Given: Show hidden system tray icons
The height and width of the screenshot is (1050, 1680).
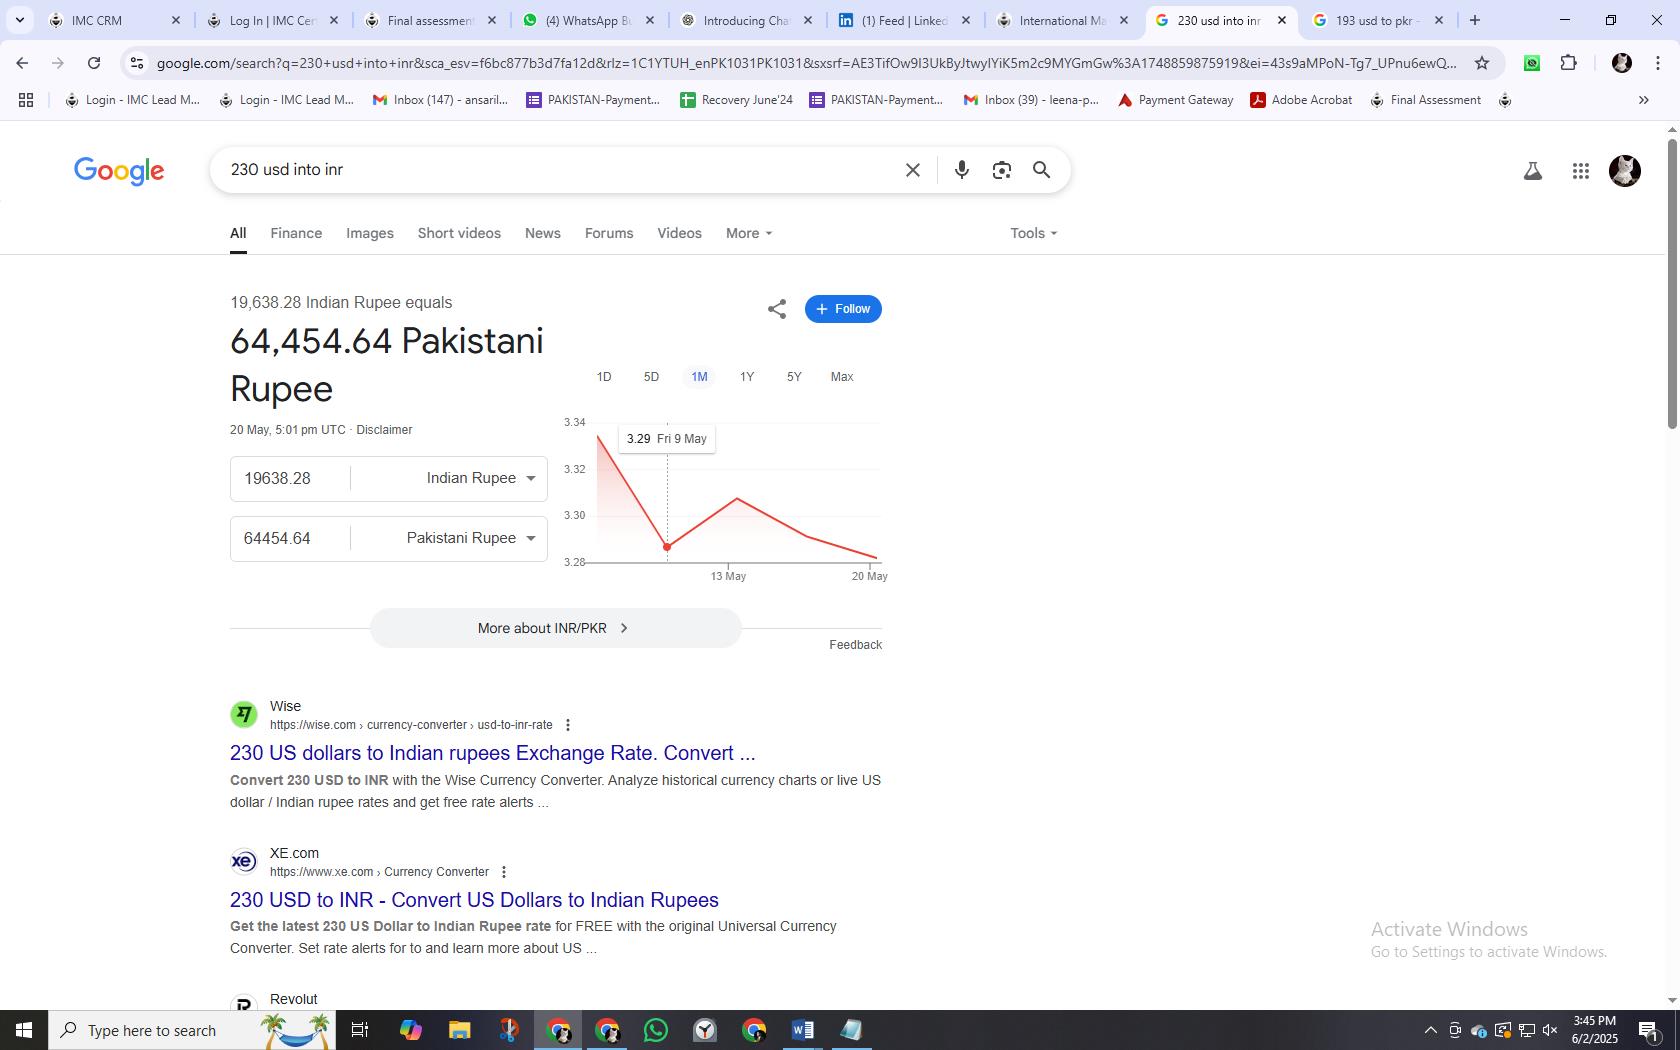Looking at the screenshot, I should [x=1430, y=1030].
